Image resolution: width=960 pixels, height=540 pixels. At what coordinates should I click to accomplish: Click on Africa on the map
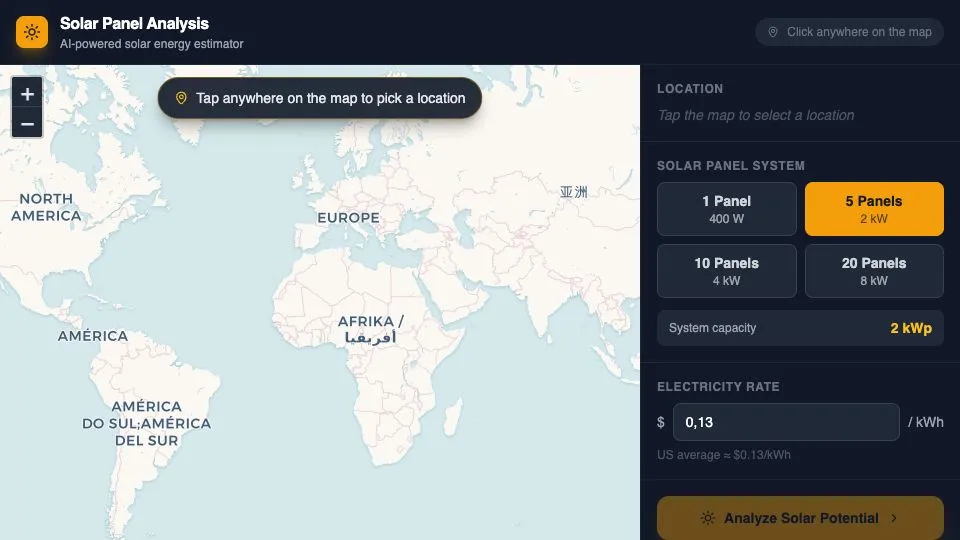[370, 330]
